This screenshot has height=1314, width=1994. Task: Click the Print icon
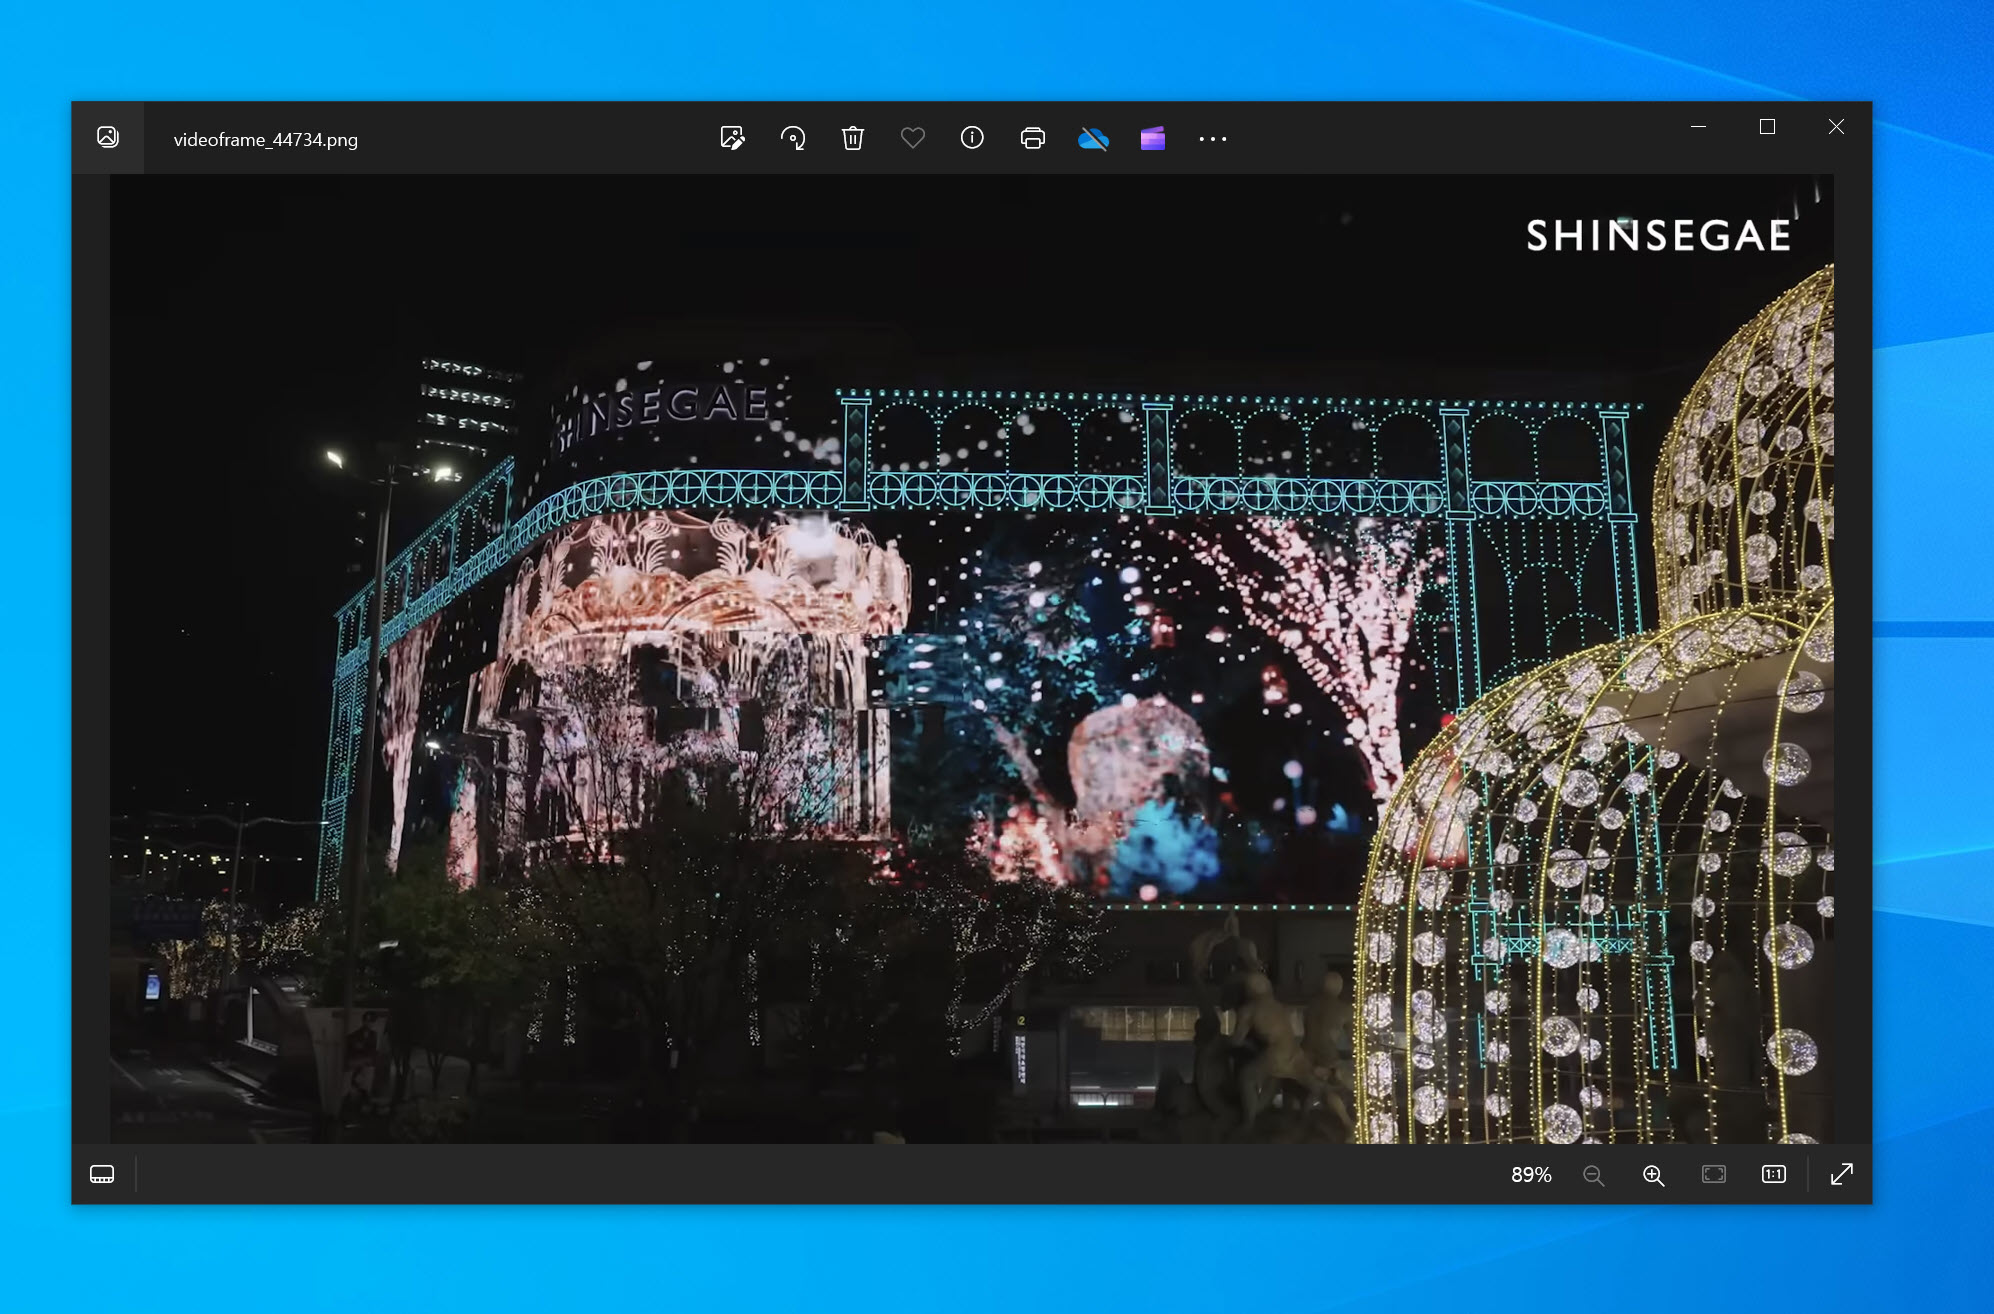tap(1033, 138)
